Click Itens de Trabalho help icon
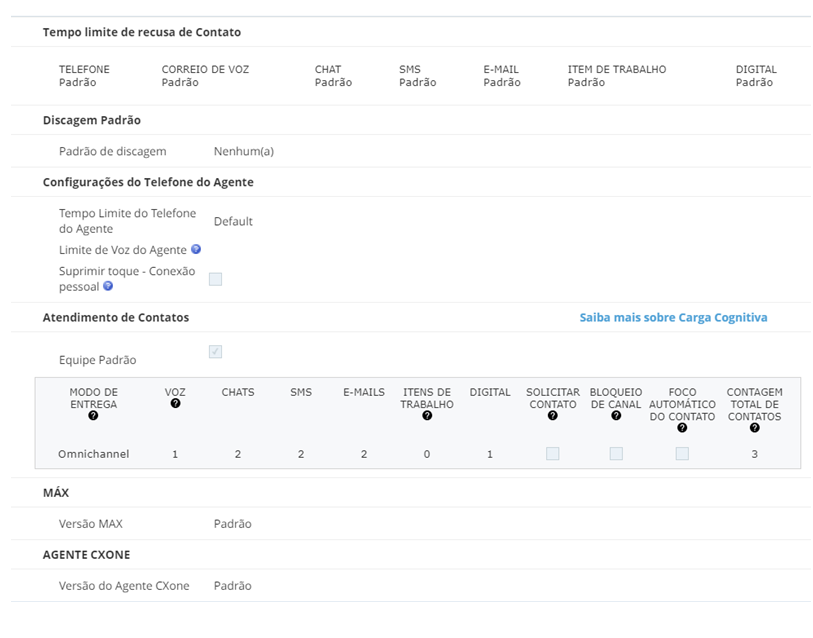Screen dimensions: 813x638 427,415
